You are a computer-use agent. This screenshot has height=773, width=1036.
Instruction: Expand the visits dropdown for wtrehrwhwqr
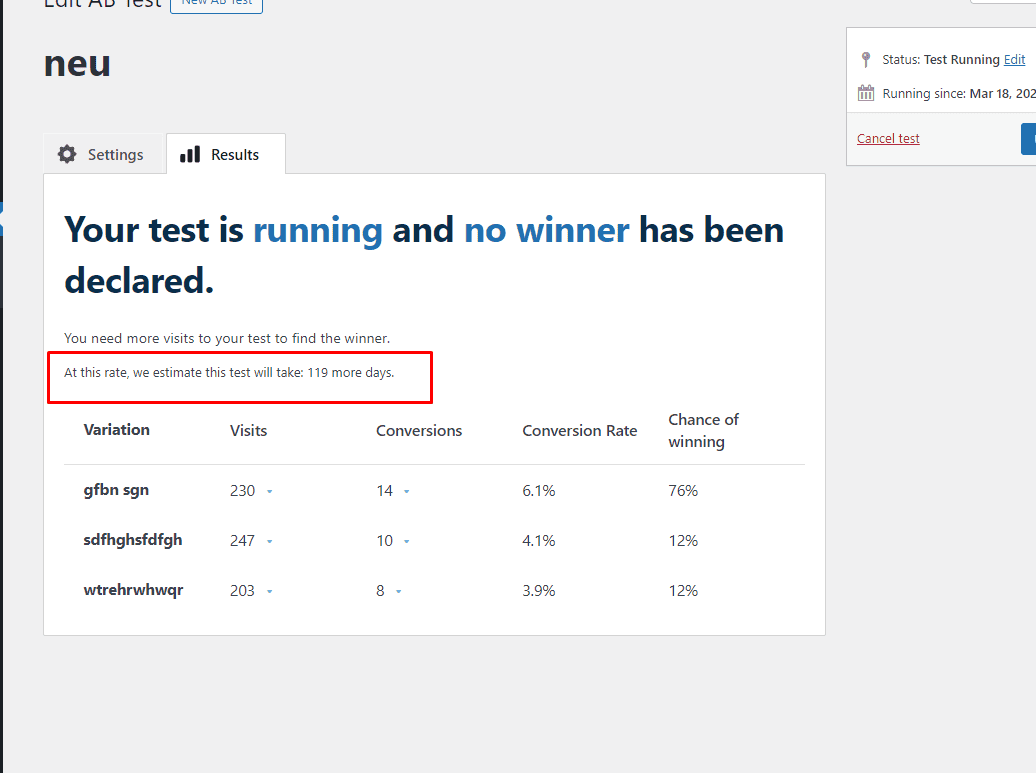270,591
